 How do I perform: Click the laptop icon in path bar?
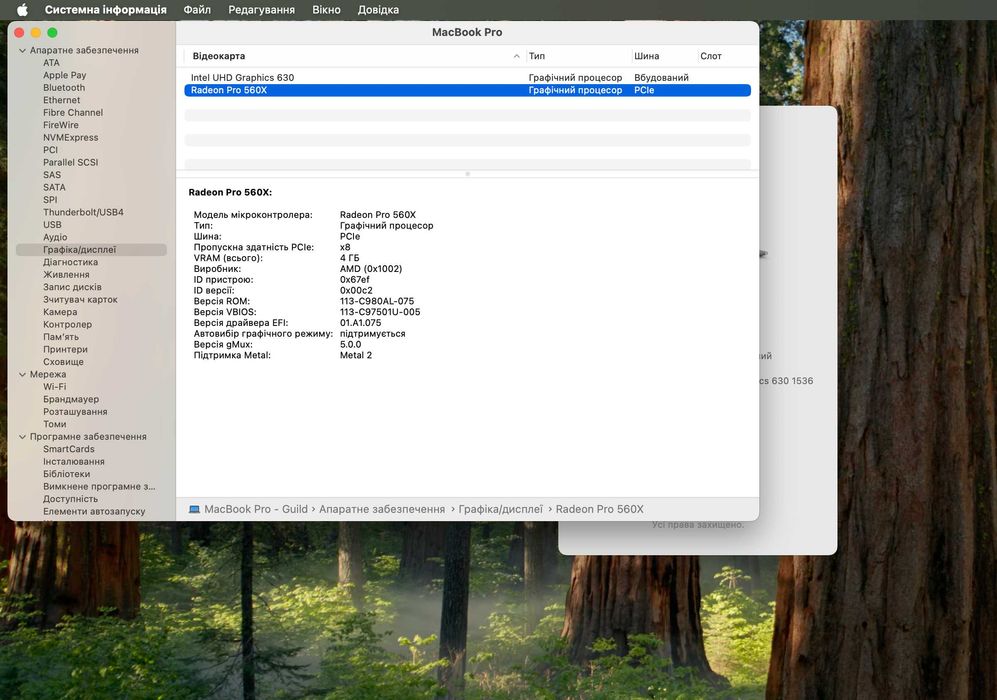click(195, 509)
